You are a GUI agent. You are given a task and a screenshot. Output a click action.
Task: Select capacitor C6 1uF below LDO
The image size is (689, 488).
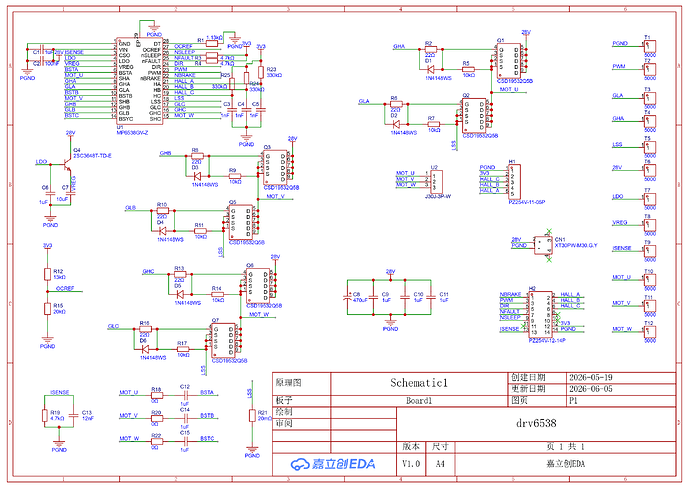click(51, 193)
